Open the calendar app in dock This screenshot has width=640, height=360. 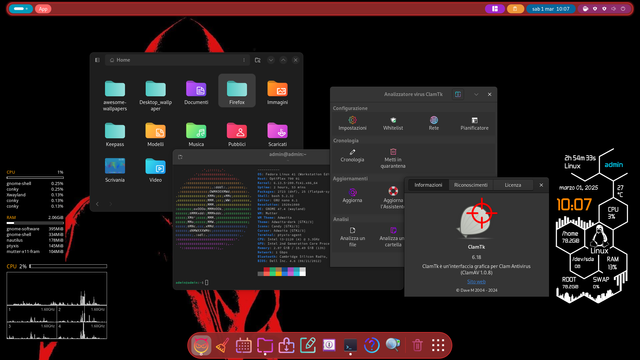click(x=244, y=345)
